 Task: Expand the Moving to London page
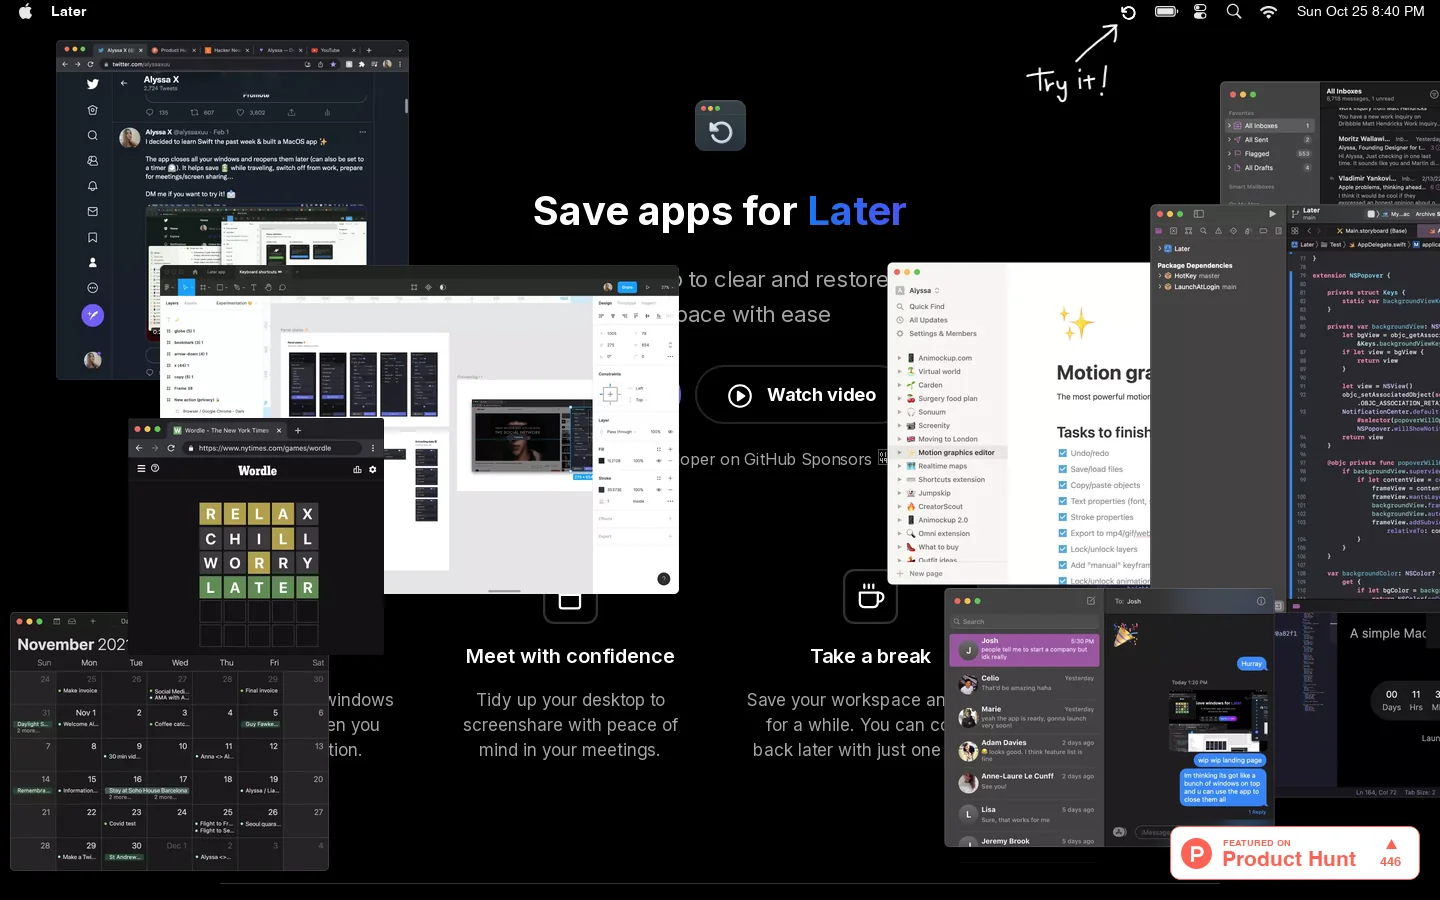[x=899, y=439]
